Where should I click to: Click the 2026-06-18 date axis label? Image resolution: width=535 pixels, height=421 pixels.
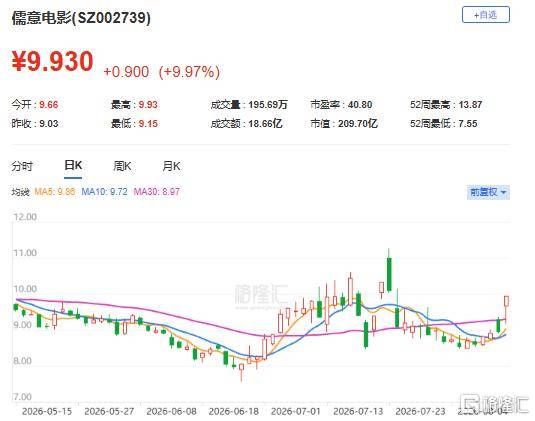point(234,411)
